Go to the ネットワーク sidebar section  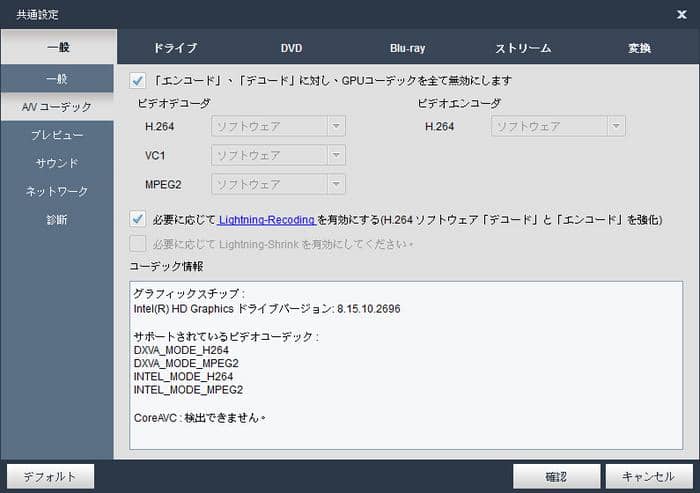point(57,191)
